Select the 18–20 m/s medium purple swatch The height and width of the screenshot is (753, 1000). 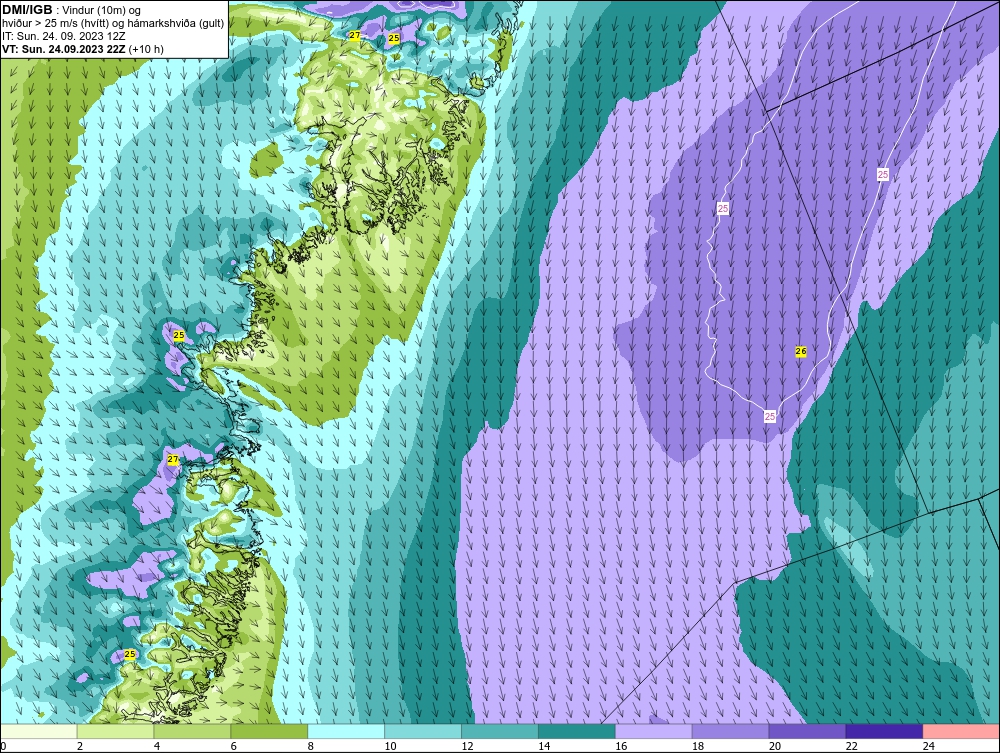point(730,731)
